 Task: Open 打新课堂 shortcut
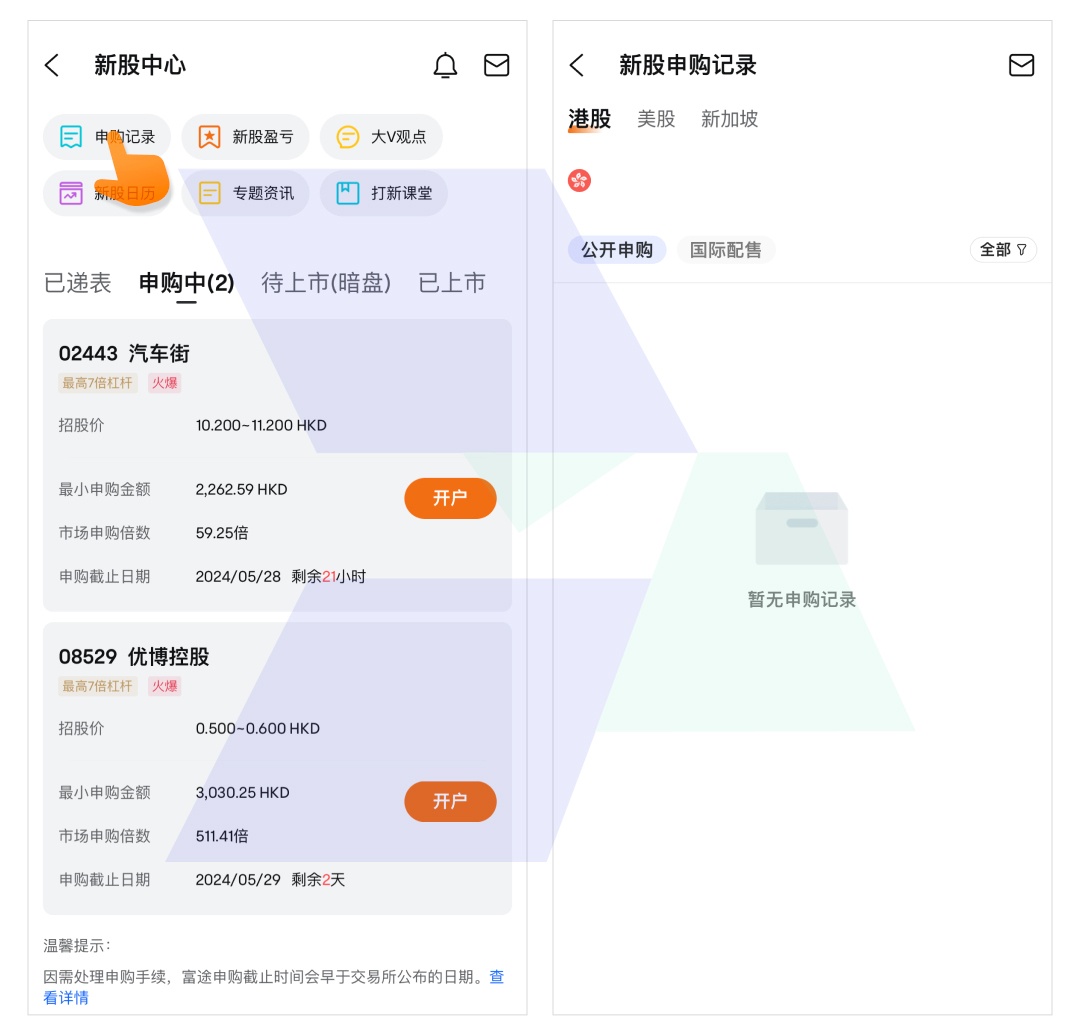click(384, 193)
